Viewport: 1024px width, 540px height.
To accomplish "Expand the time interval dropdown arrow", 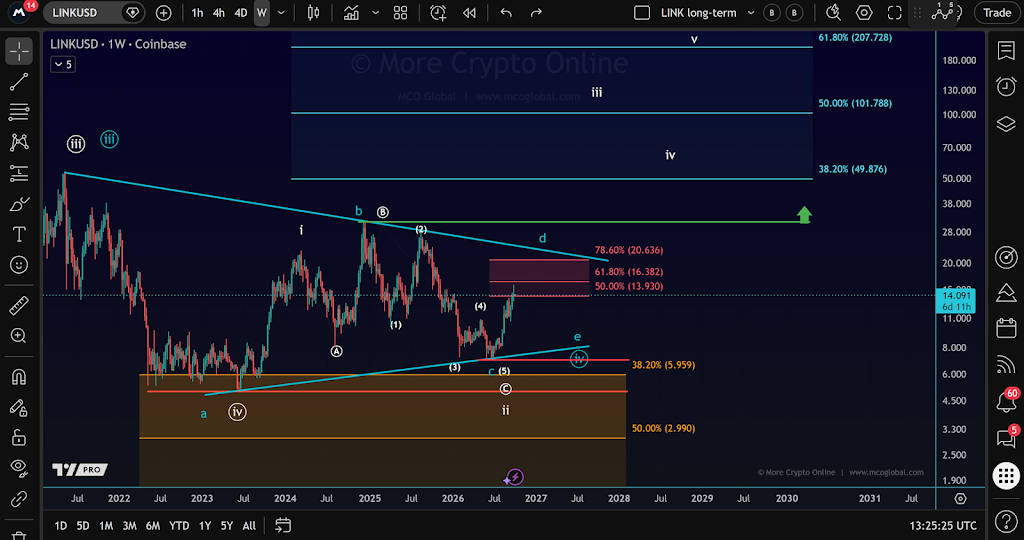I will [x=281, y=12].
